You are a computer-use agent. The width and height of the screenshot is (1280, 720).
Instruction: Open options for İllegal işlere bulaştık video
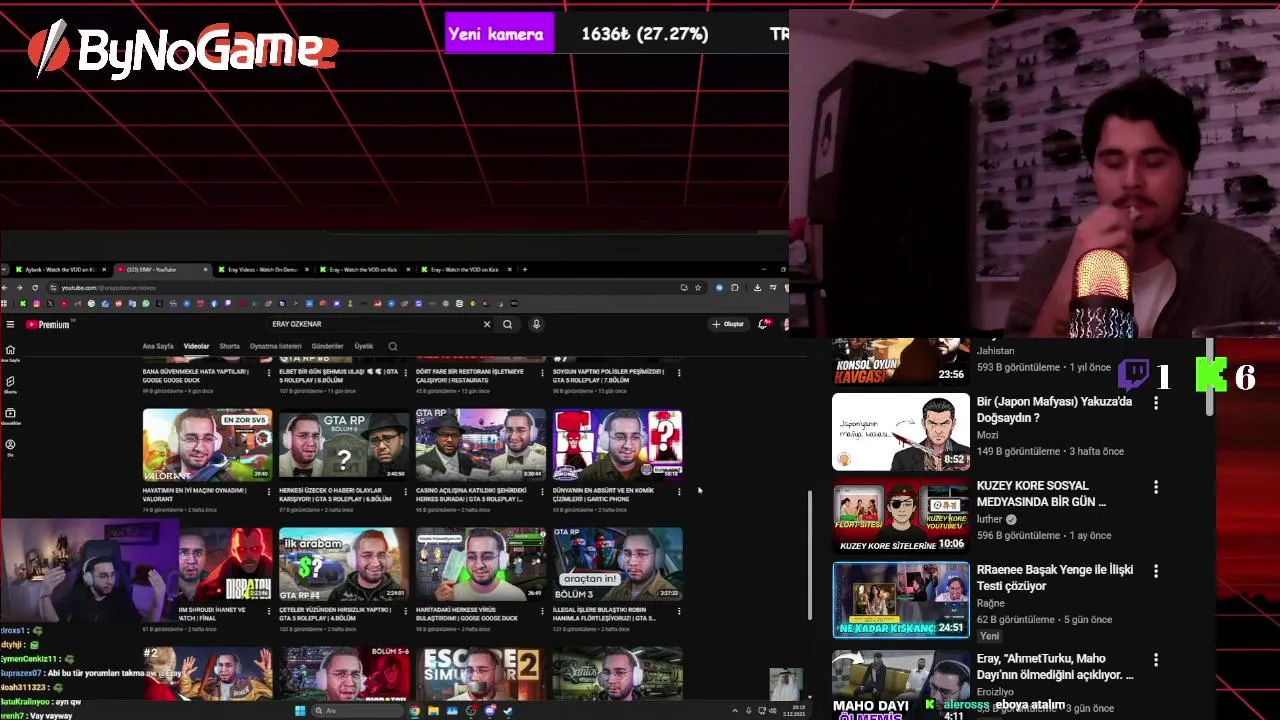click(x=679, y=609)
